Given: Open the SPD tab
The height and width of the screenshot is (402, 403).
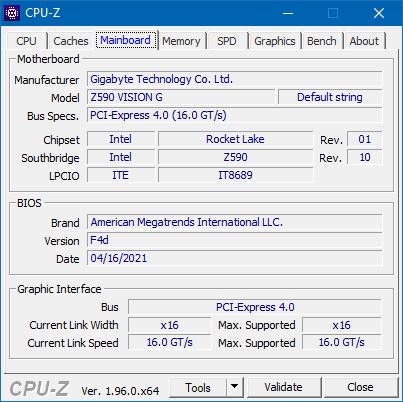Looking at the screenshot, I should 227,41.
